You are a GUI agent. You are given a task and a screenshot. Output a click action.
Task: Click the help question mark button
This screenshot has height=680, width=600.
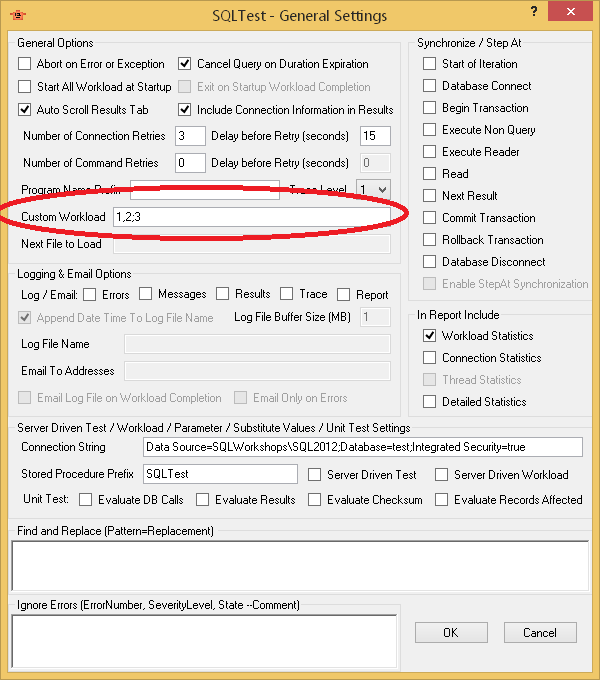pyautogui.click(x=534, y=11)
